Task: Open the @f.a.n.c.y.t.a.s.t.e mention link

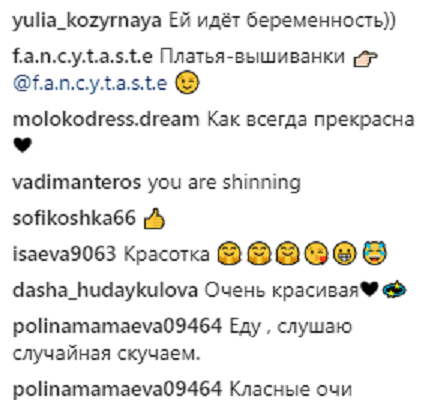Action: pyautogui.click(x=90, y=83)
